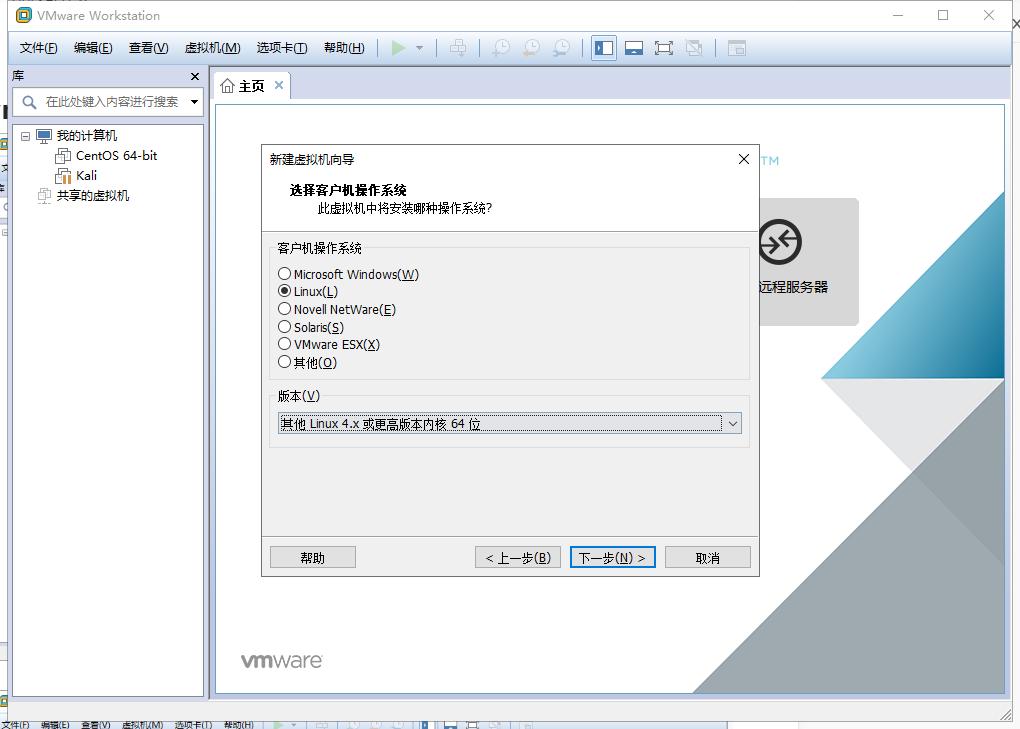Open the 编辑(E) menu
This screenshot has width=1020, height=729.
(93, 48)
